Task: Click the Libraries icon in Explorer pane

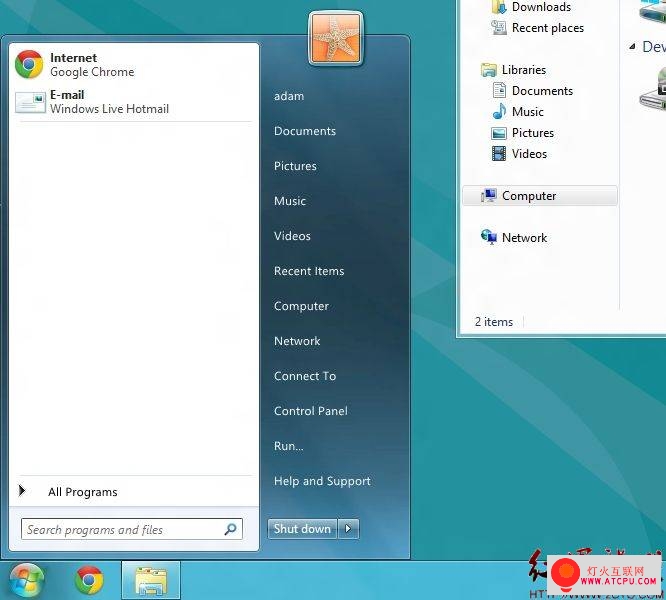Action: click(x=489, y=70)
